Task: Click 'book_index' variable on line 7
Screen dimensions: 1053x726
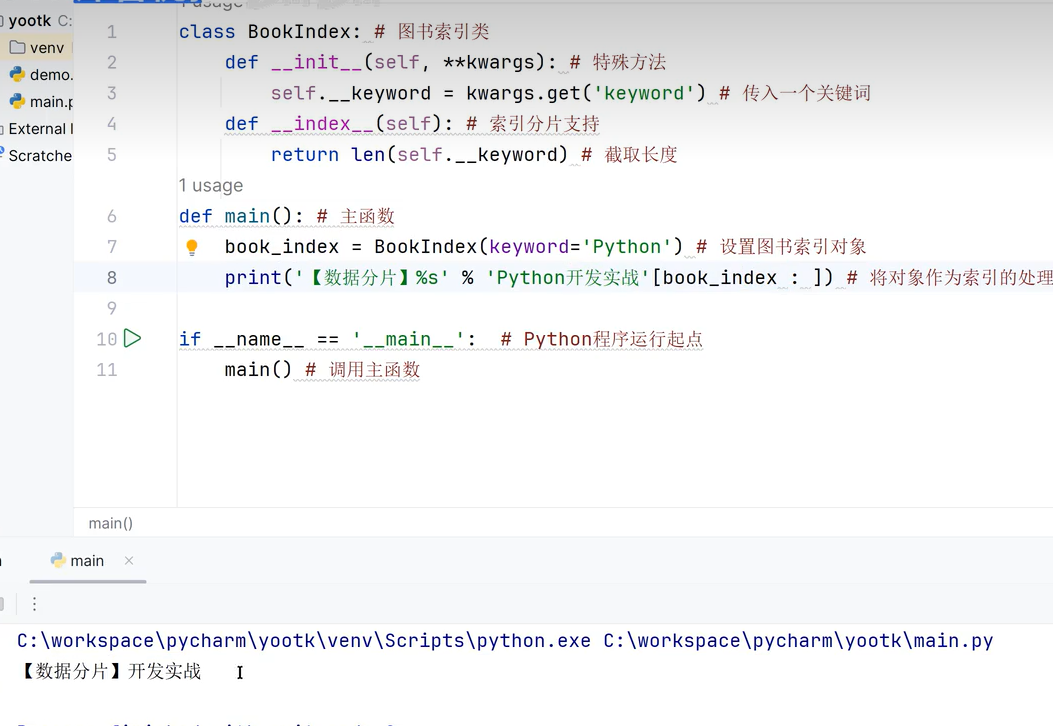Action: click(281, 247)
